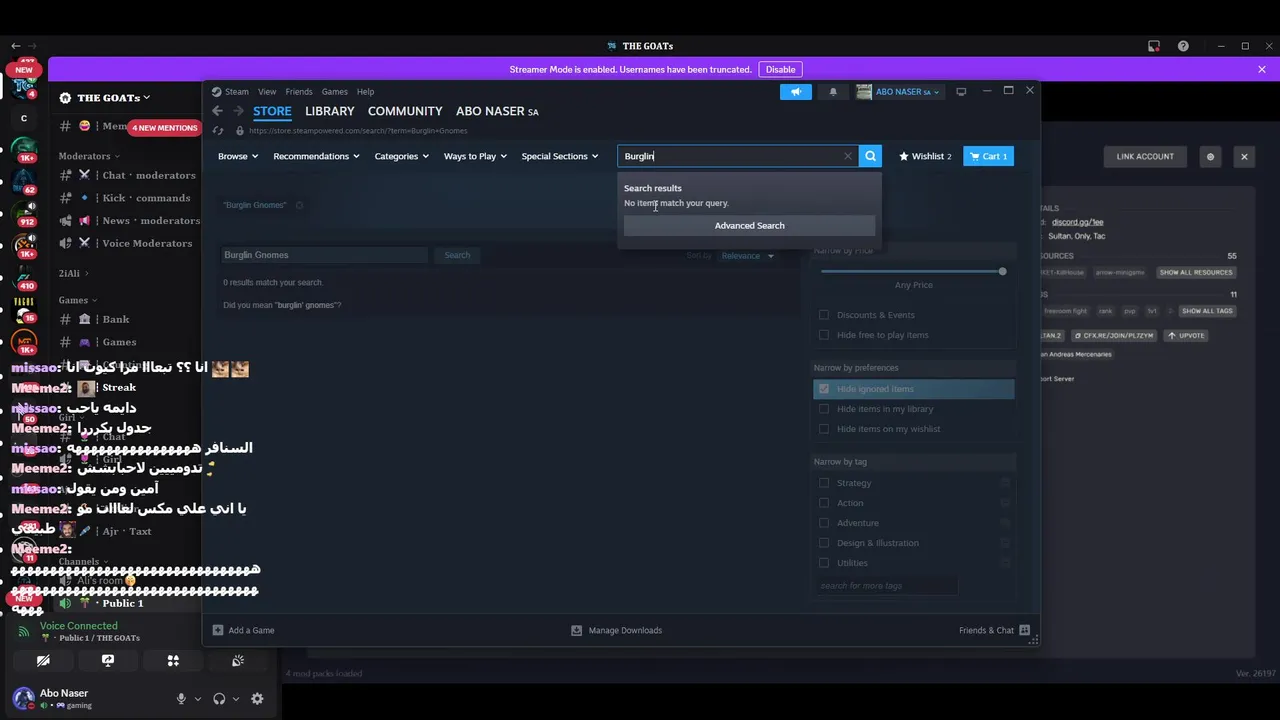Screen dimensions: 1280x720
Task: Click Add a Game in Steam
Action: pos(243,630)
